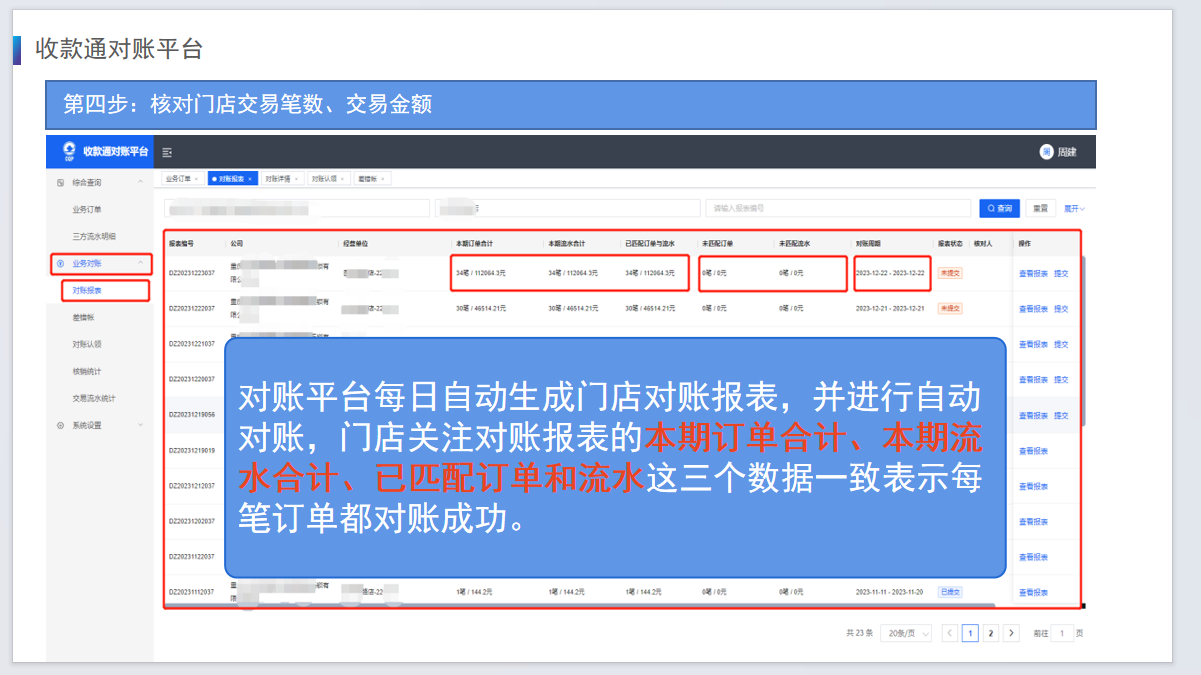
Task: Click report number DZ20231212037
Action: pos(191,486)
